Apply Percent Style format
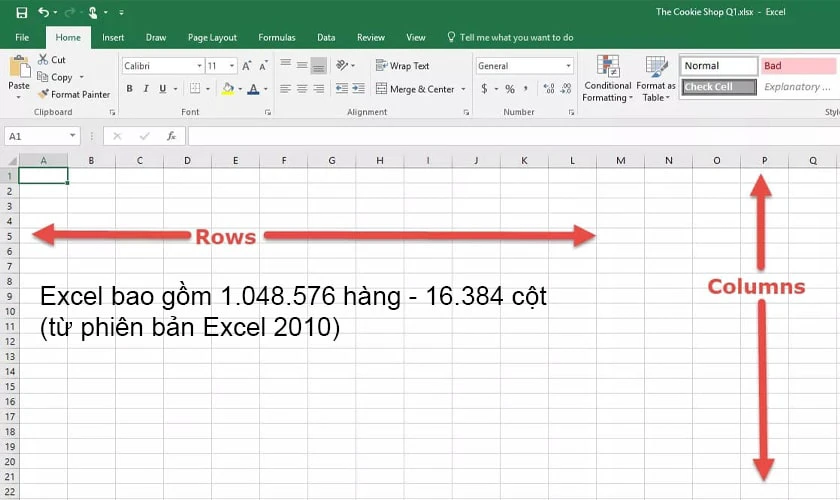The height and width of the screenshot is (500, 840). pyautogui.click(x=510, y=89)
